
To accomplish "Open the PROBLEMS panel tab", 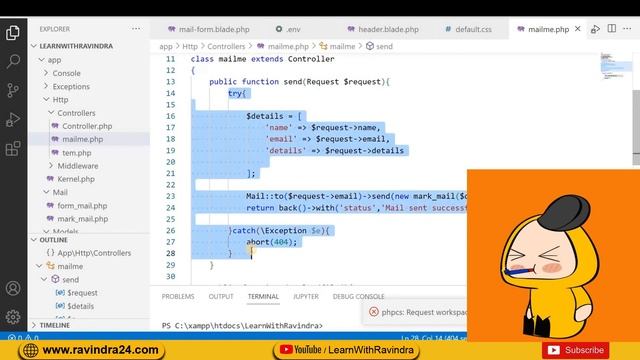I will (x=178, y=296).
